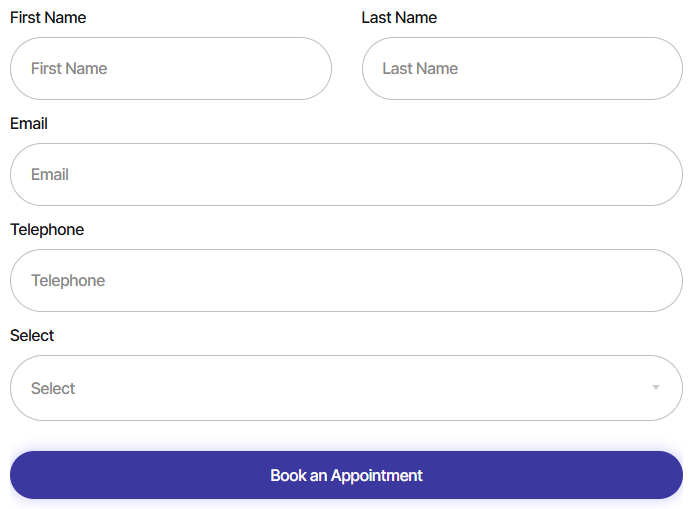Viewport: 689px width, 509px height.
Task: Click the gray "Select" placeholder in the dropdown
Action: [x=53, y=389]
